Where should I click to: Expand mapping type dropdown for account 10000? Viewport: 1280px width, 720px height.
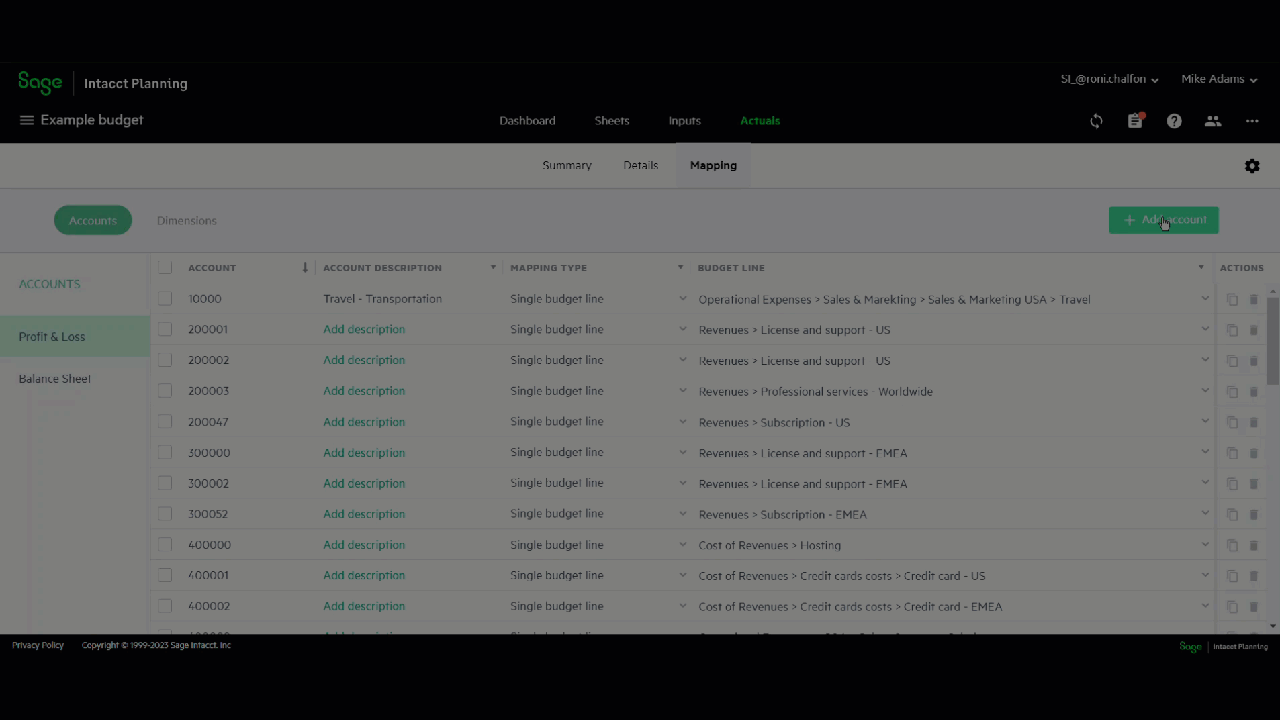pyautogui.click(x=683, y=299)
